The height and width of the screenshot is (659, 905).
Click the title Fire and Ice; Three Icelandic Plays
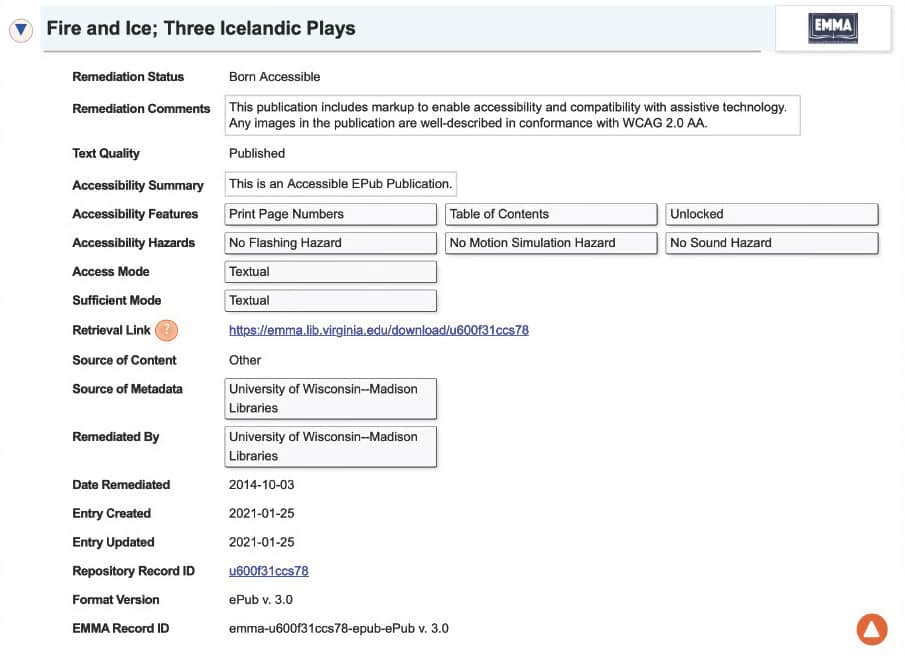(x=201, y=28)
